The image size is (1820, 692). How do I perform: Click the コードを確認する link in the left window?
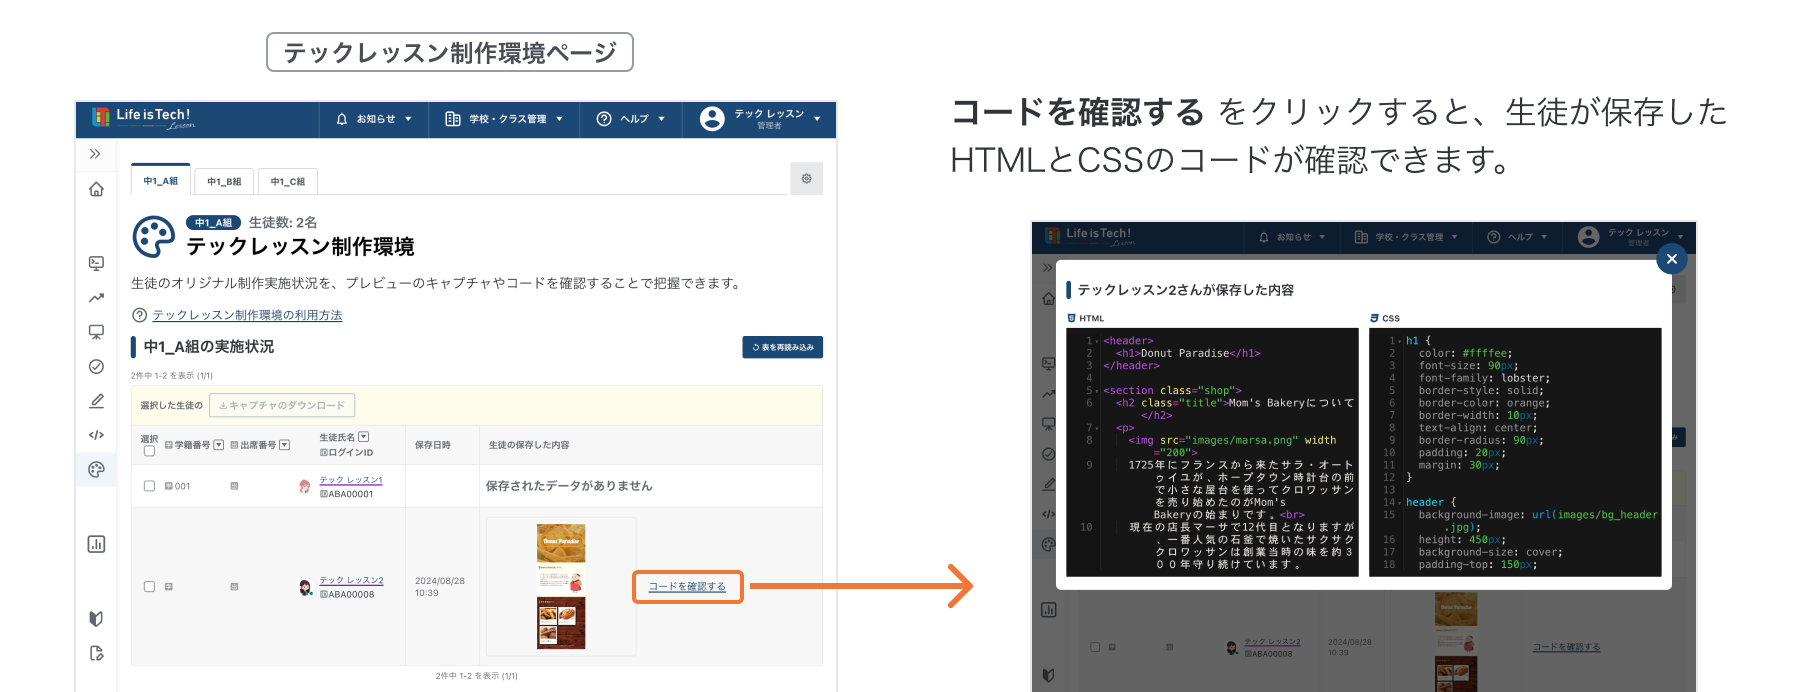pyautogui.click(x=687, y=587)
